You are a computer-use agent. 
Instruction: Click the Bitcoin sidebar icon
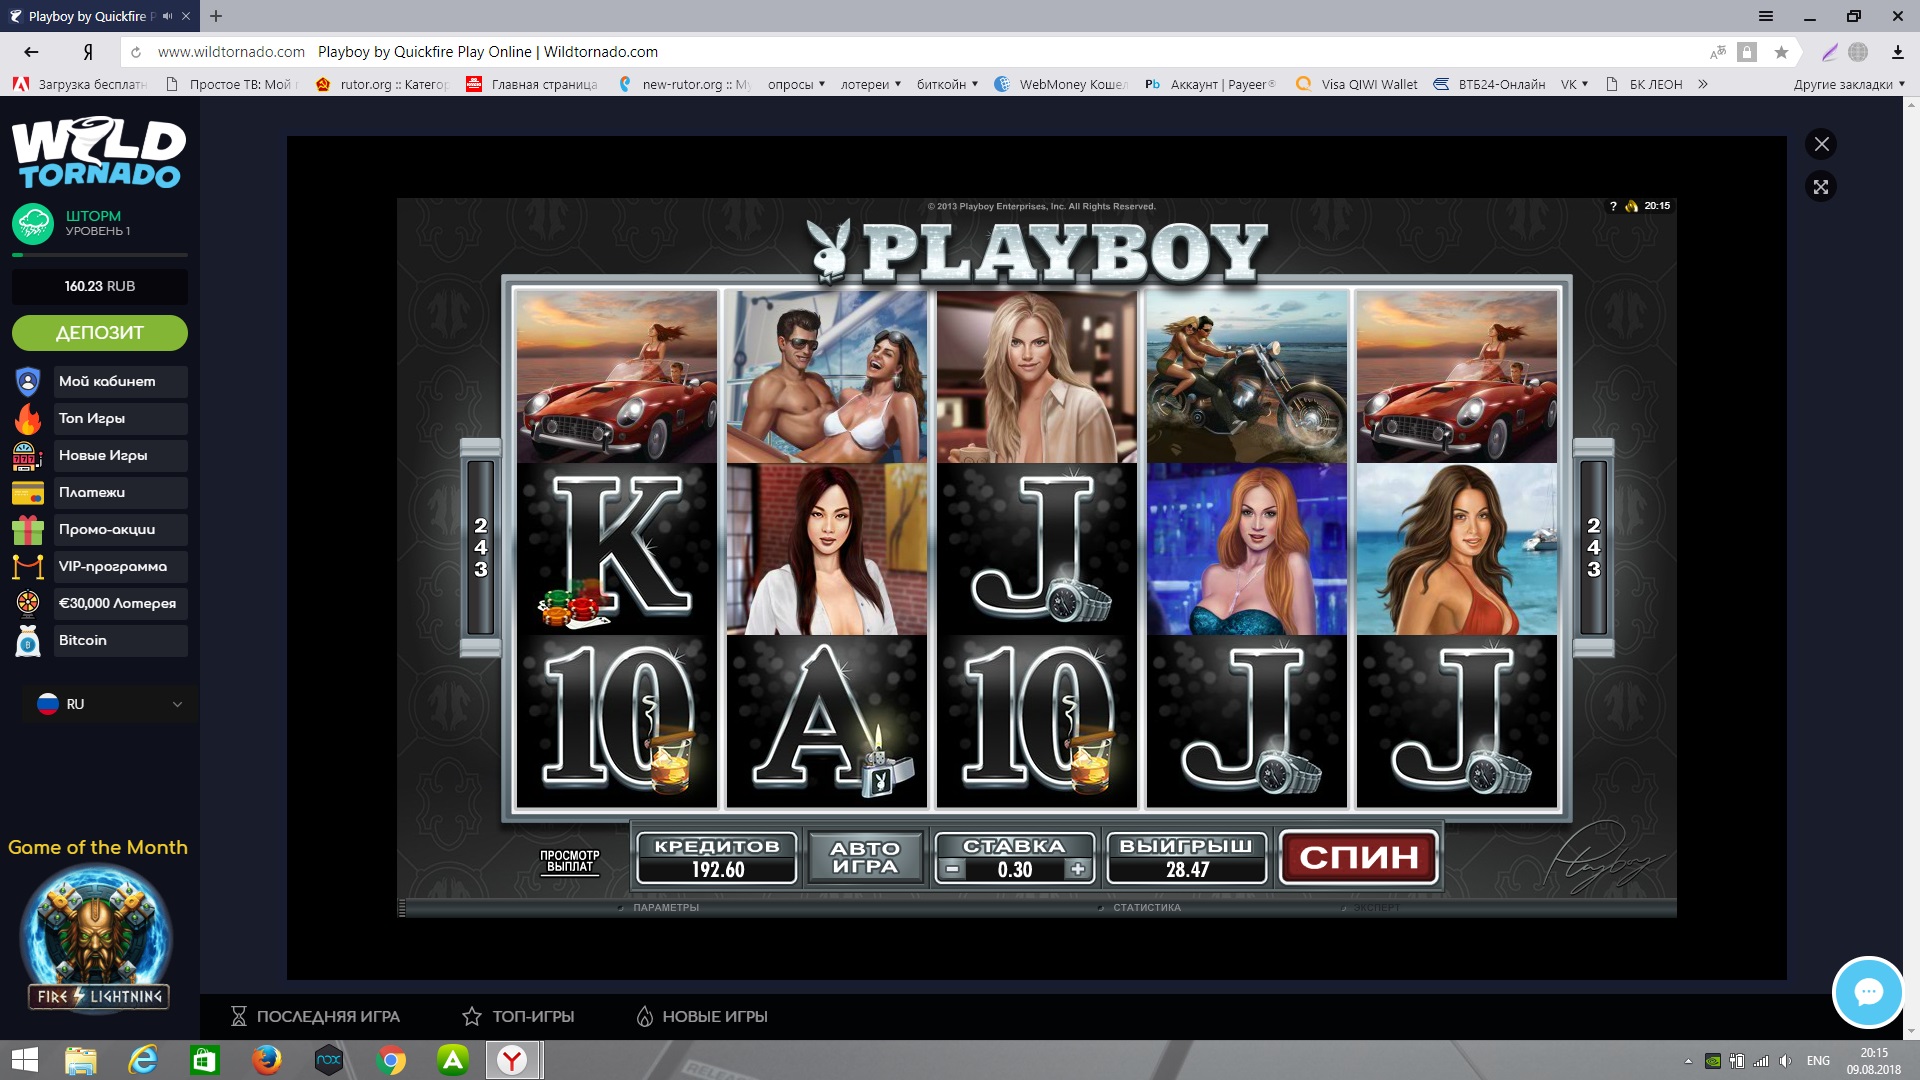(x=28, y=641)
